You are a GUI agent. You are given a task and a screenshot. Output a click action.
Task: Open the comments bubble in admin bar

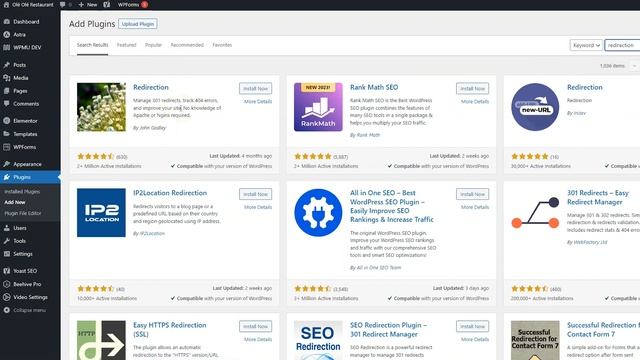point(65,4)
